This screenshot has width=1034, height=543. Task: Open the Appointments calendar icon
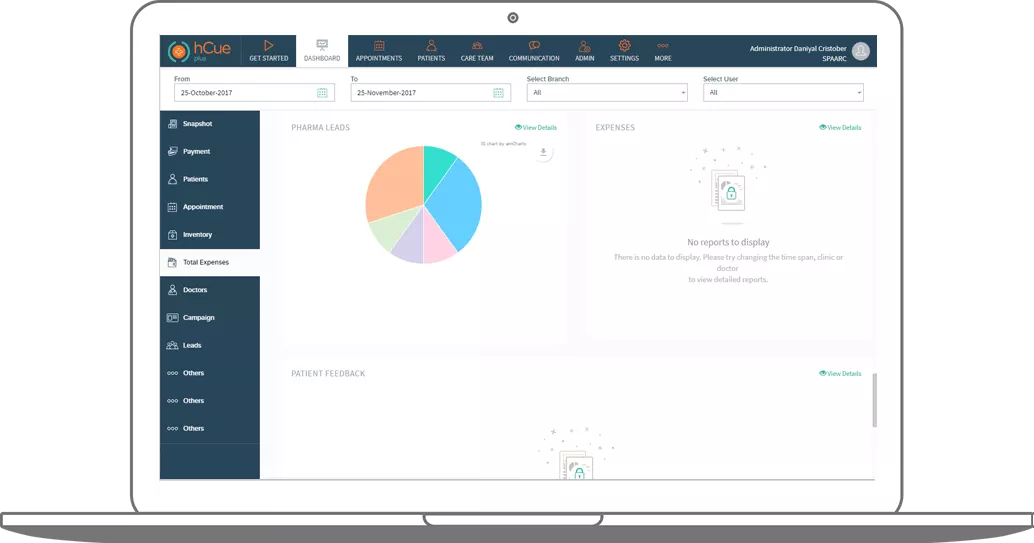point(379,46)
